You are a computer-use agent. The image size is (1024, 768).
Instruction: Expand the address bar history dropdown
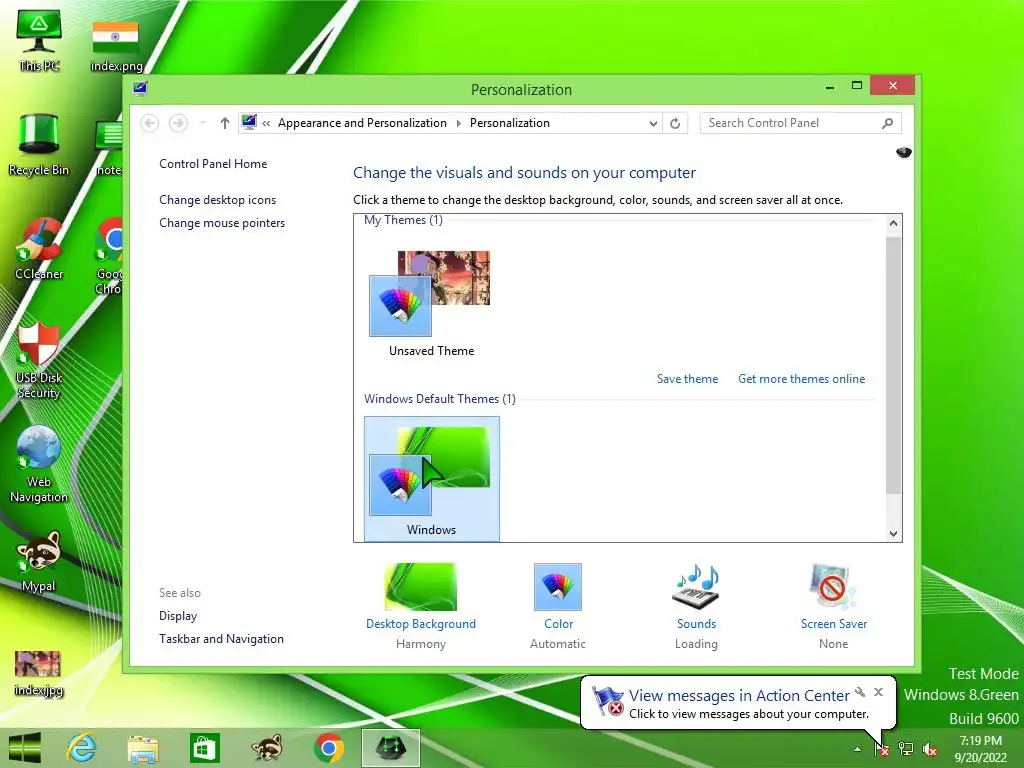(652, 123)
